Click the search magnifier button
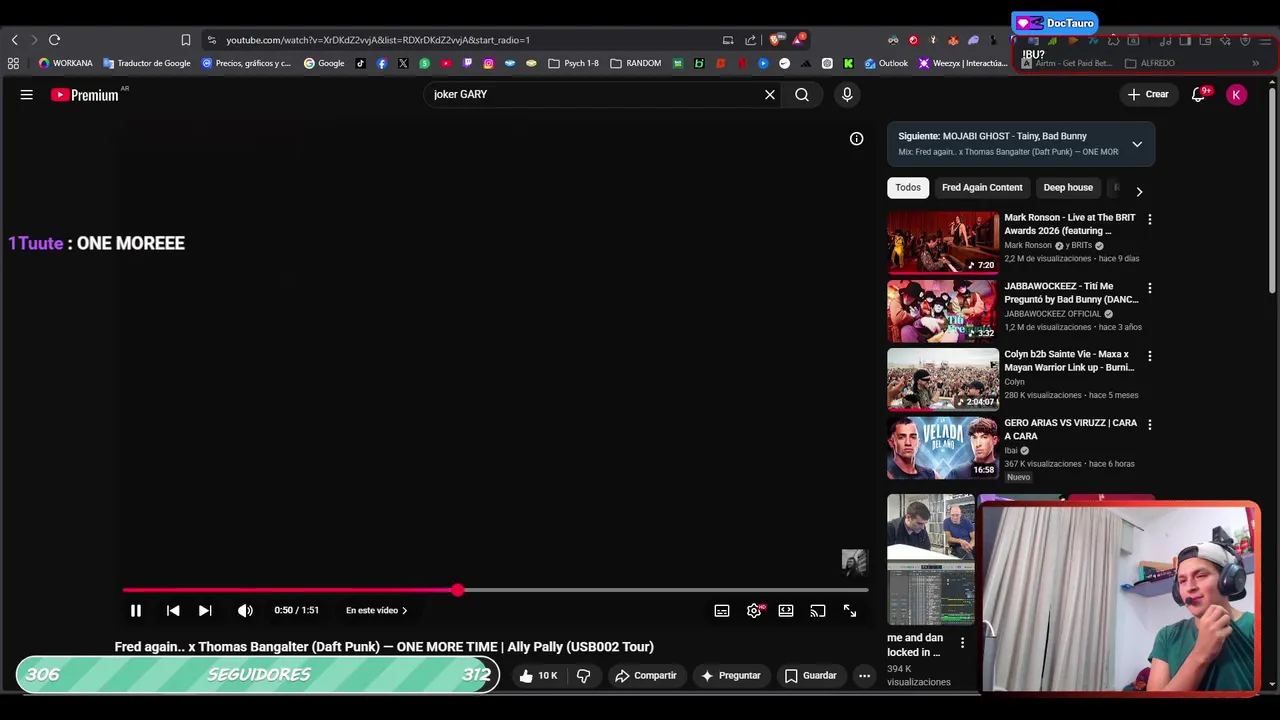This screenshot has width=1280, height=720. pos(802,94)
